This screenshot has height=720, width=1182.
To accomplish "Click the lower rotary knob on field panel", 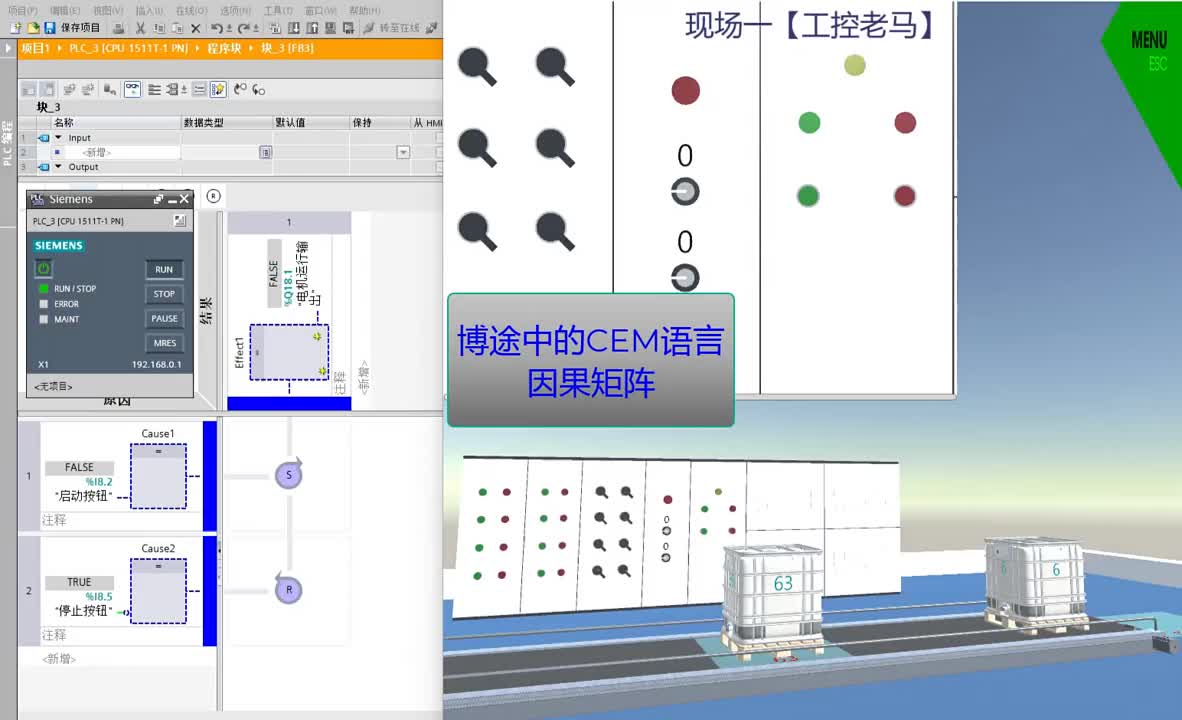I will 685,277.
